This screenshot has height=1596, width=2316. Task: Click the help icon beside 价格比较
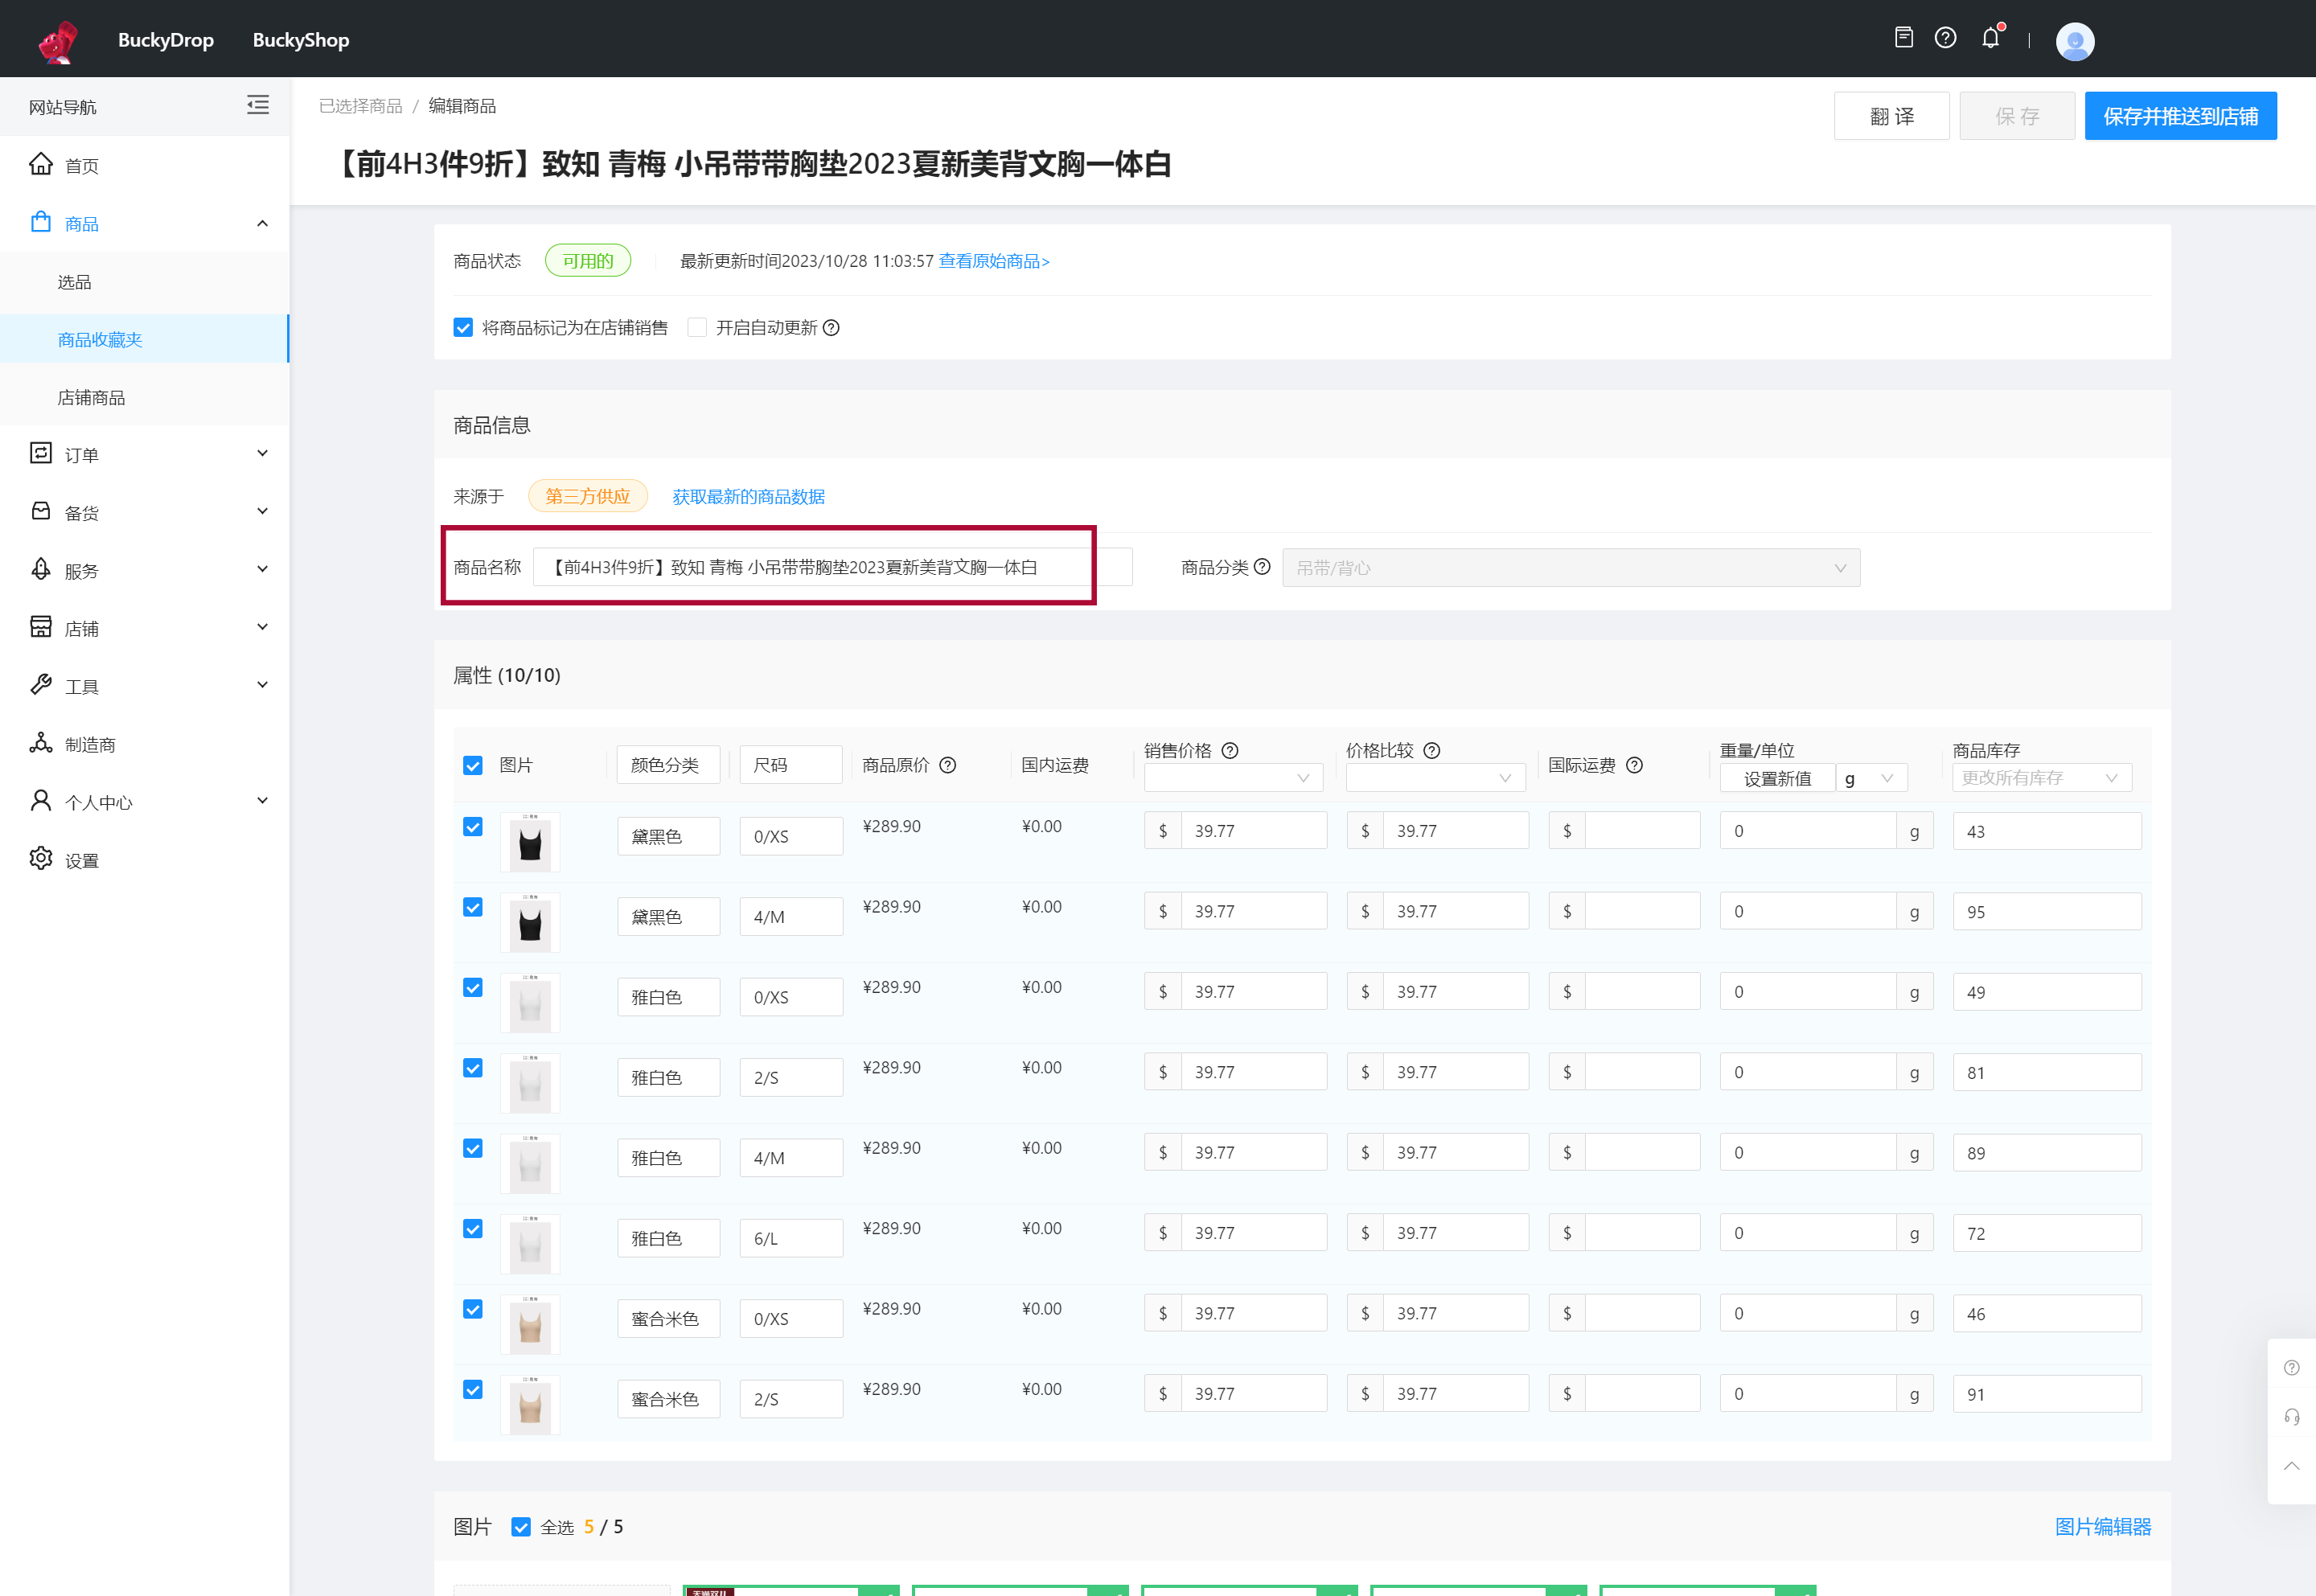point(1432,751)
